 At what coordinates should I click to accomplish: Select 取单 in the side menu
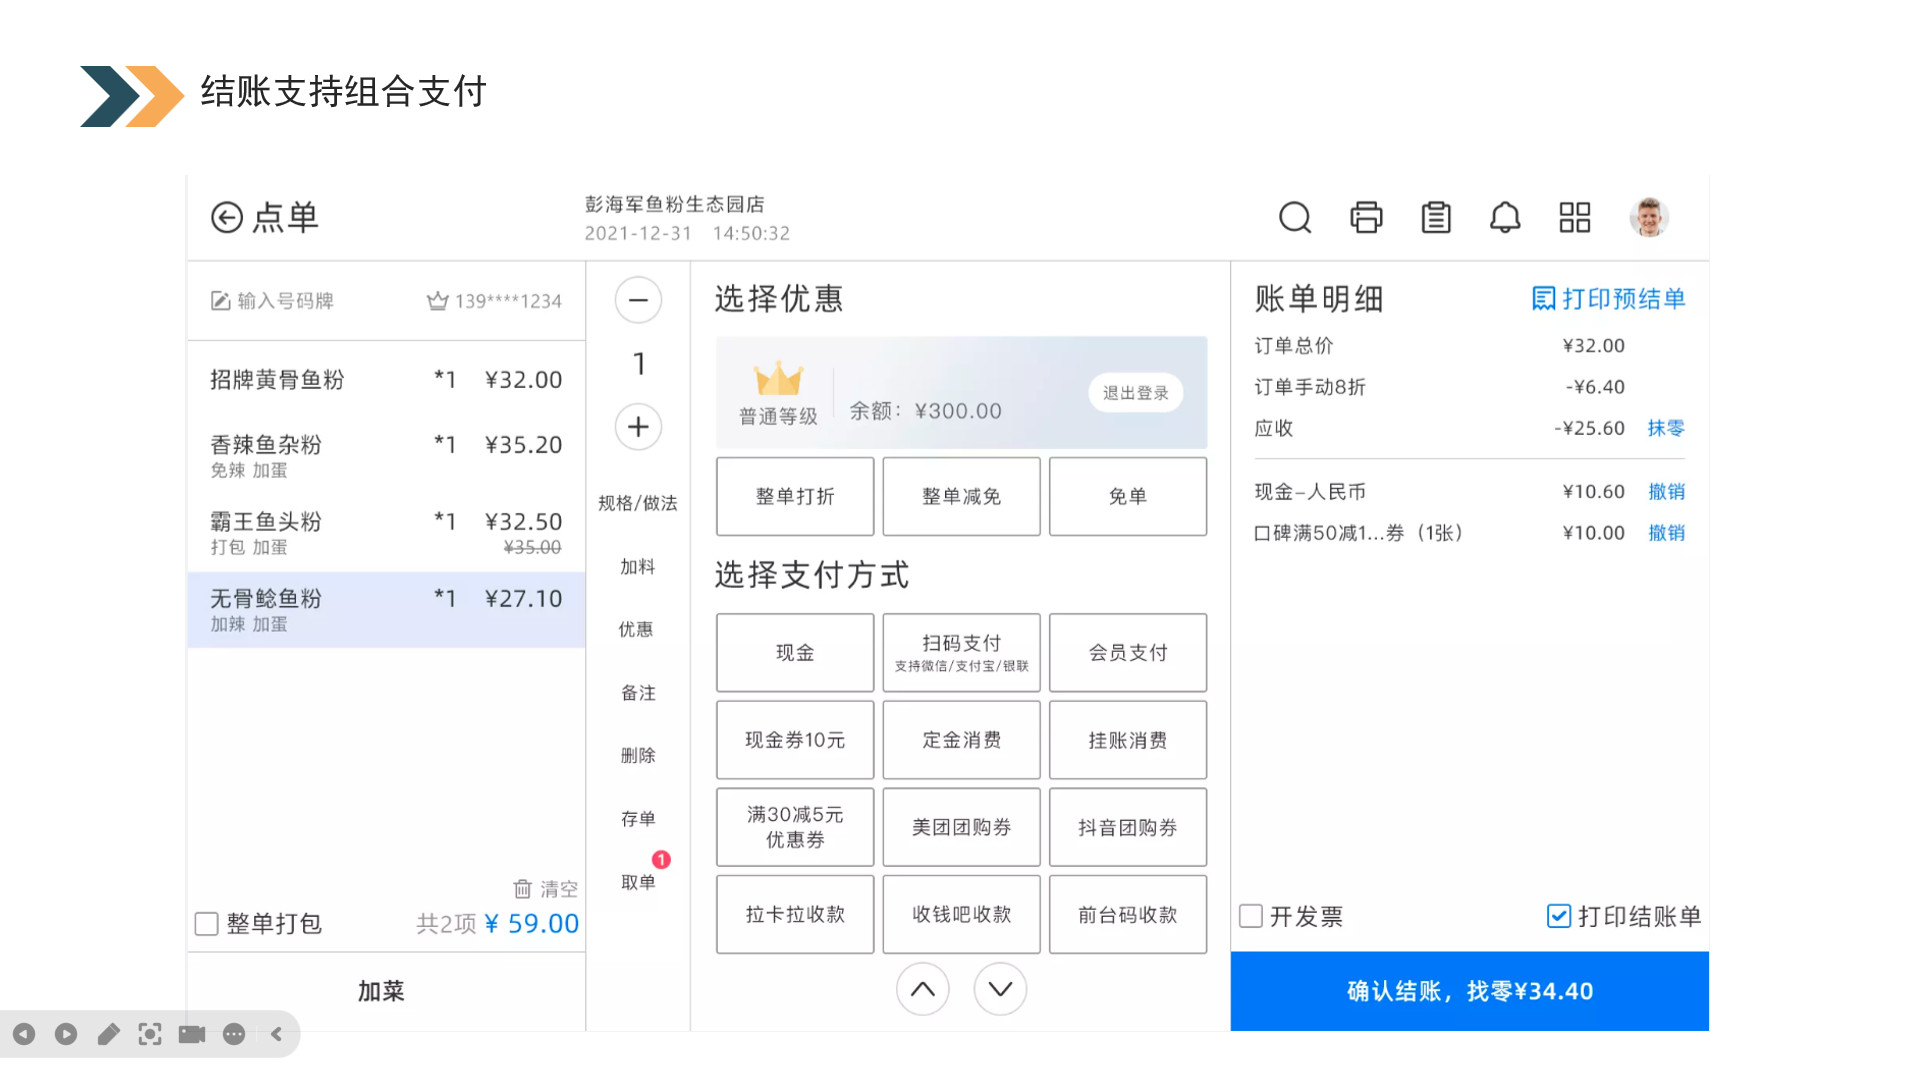(x=638, y=882)
